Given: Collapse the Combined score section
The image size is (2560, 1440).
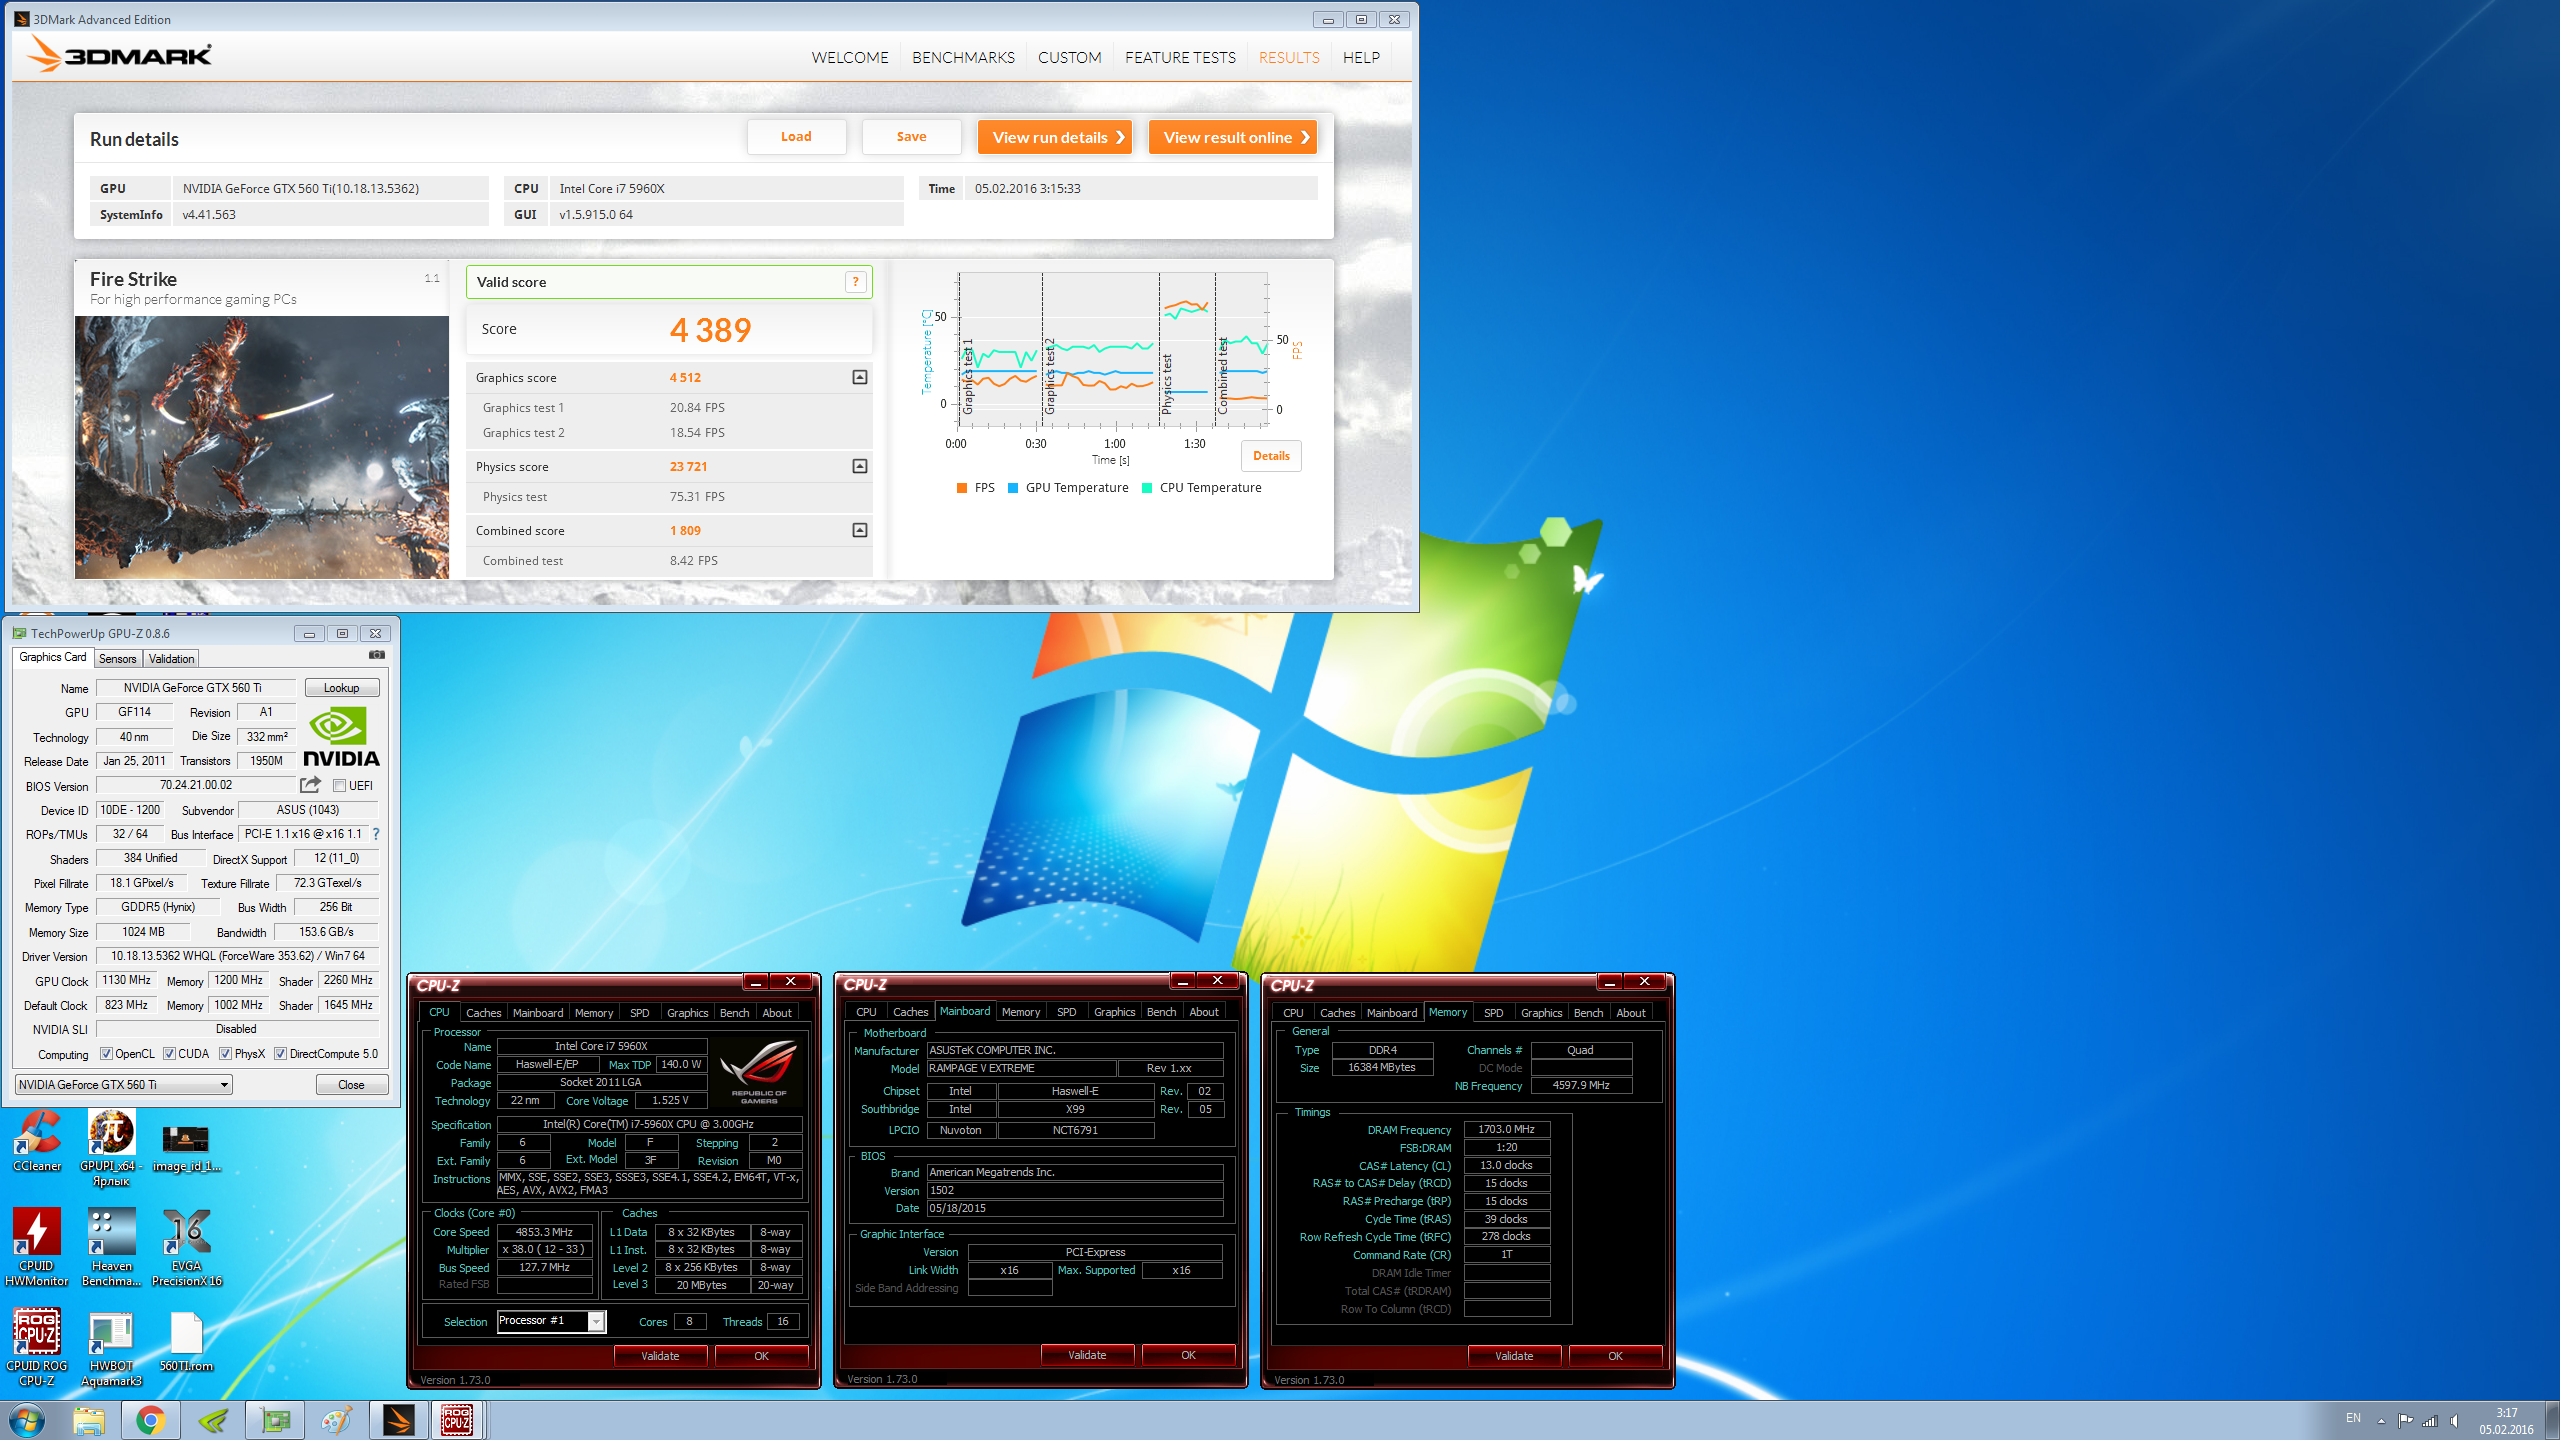Looking at the screenshot, I should (x=859, y=530).
